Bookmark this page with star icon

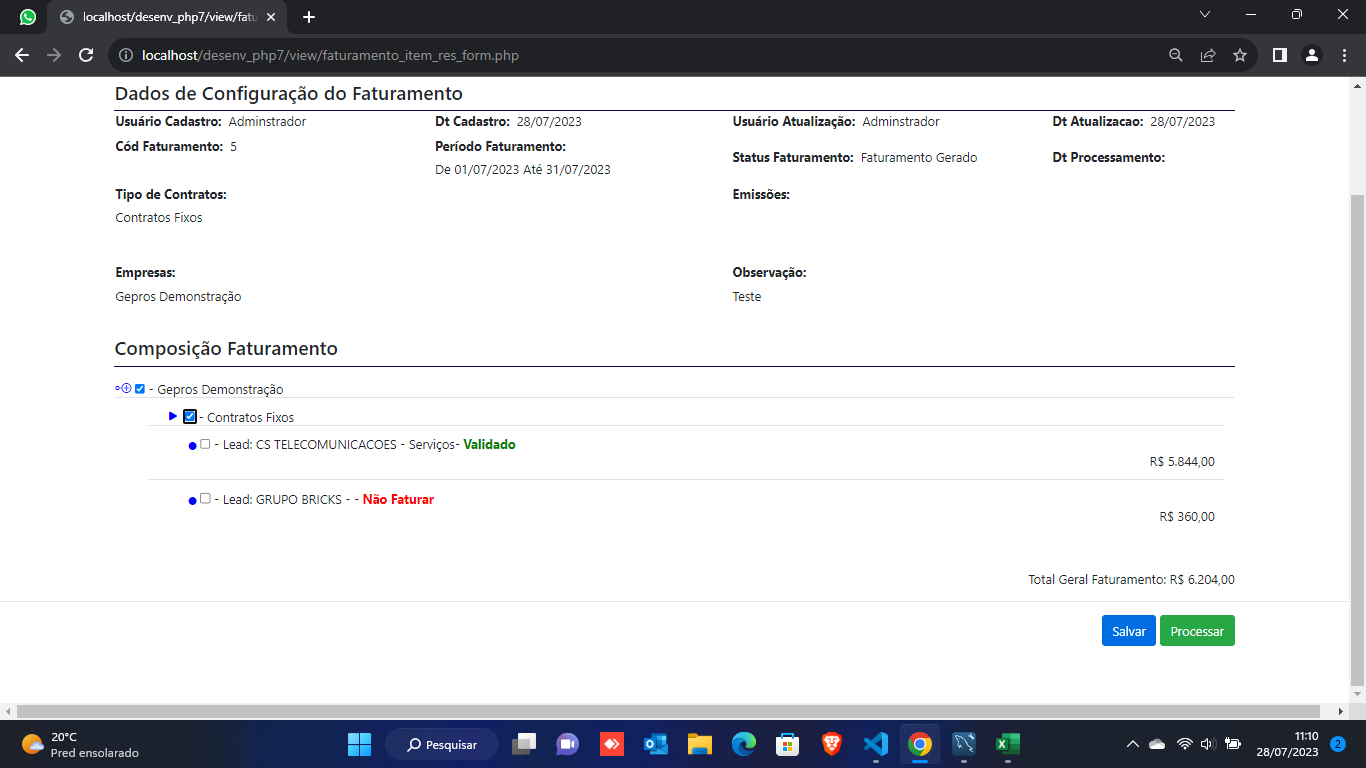click(1240, 55)
